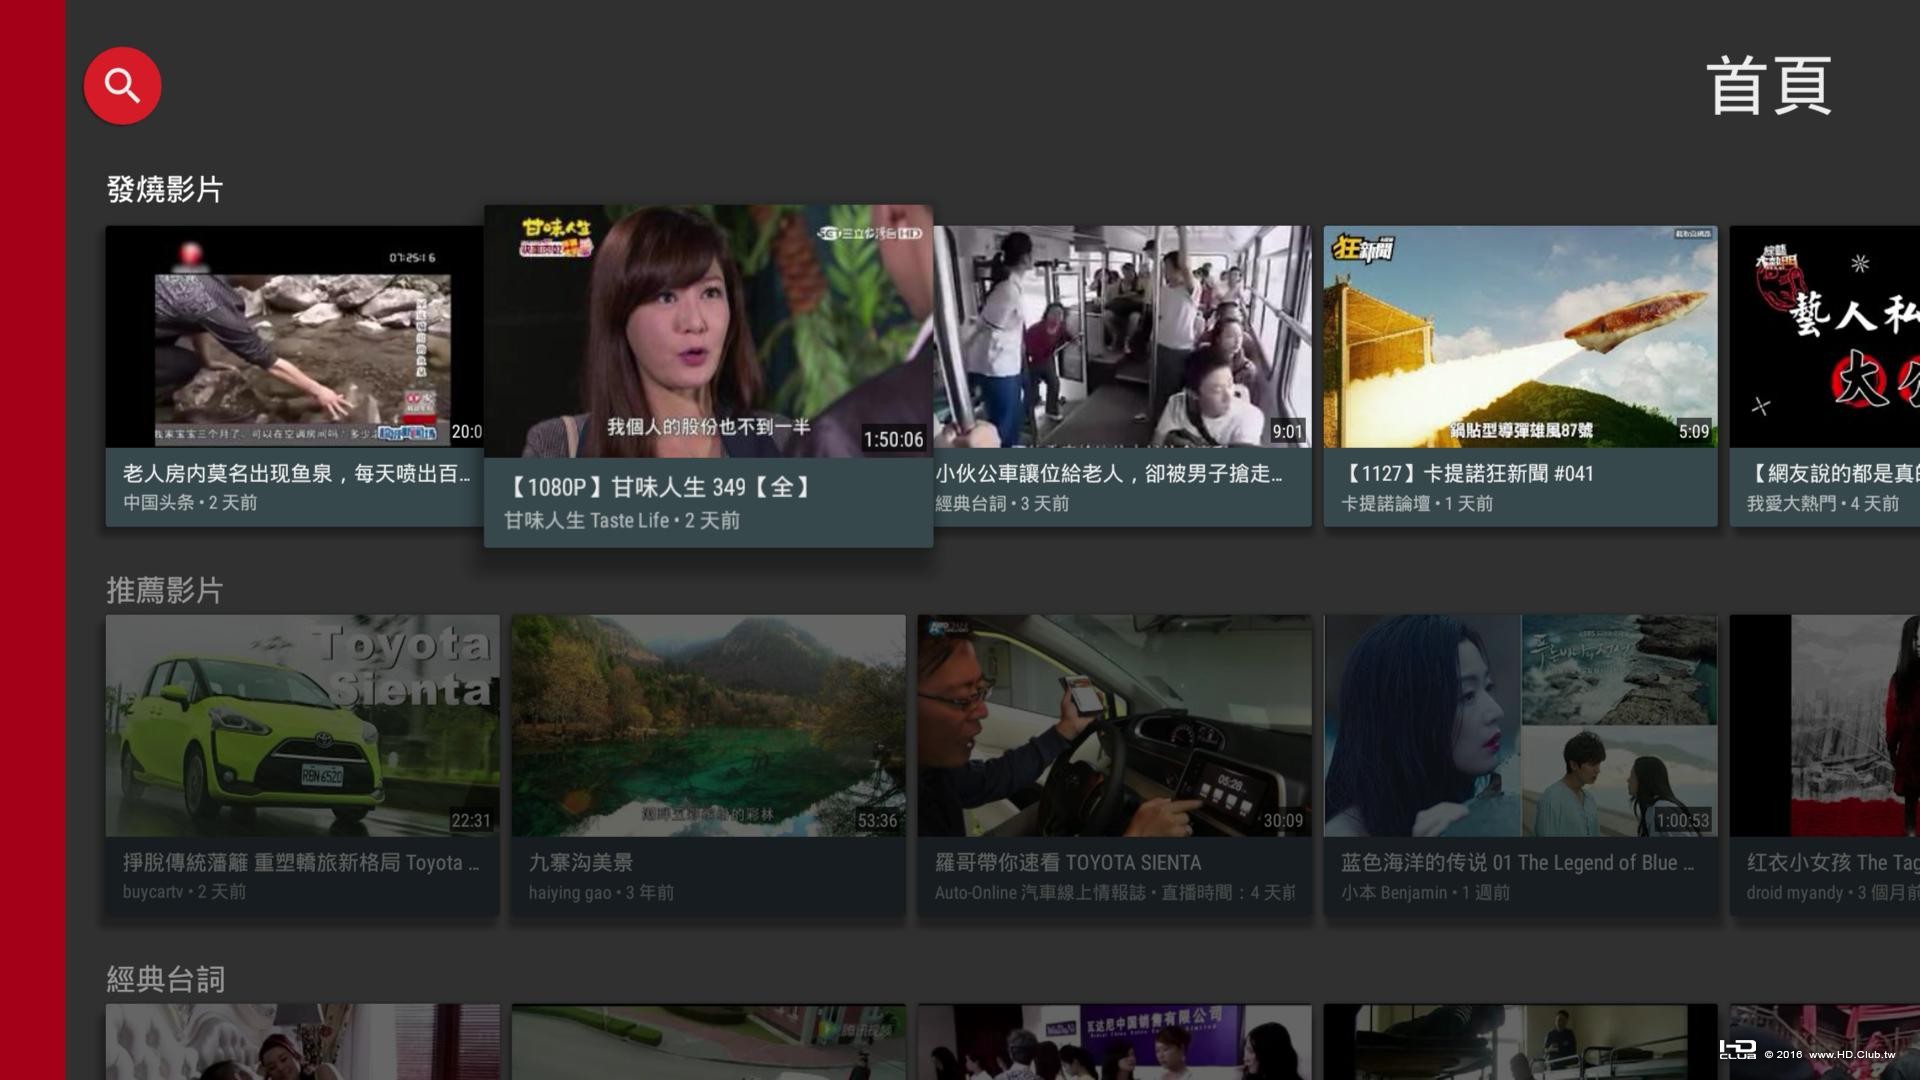Click channel text 經典台詞 · 3 天前

point(1002,503)
